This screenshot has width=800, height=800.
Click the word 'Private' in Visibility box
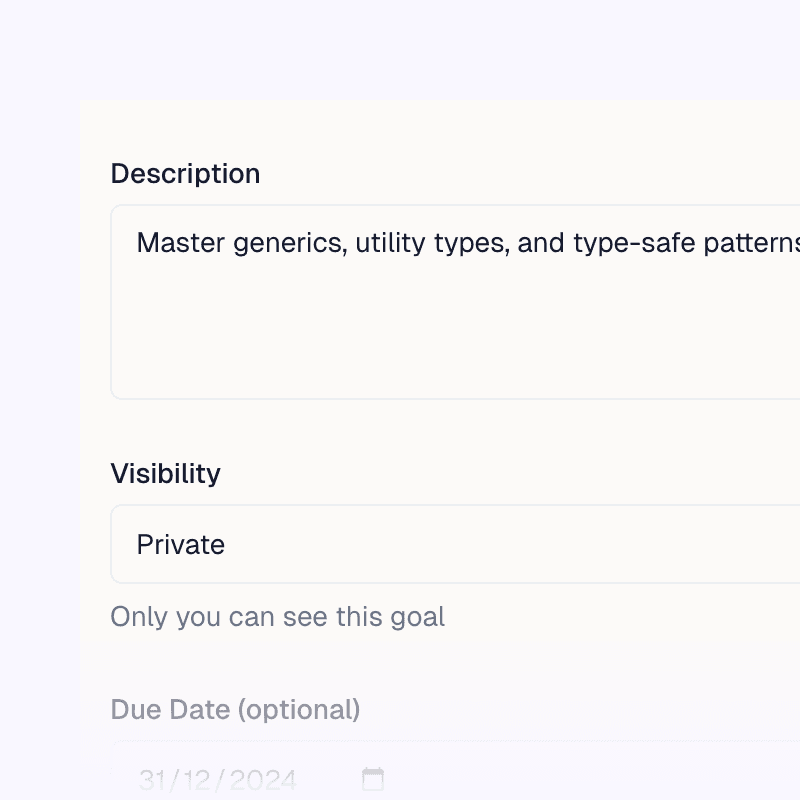(180, 544)
